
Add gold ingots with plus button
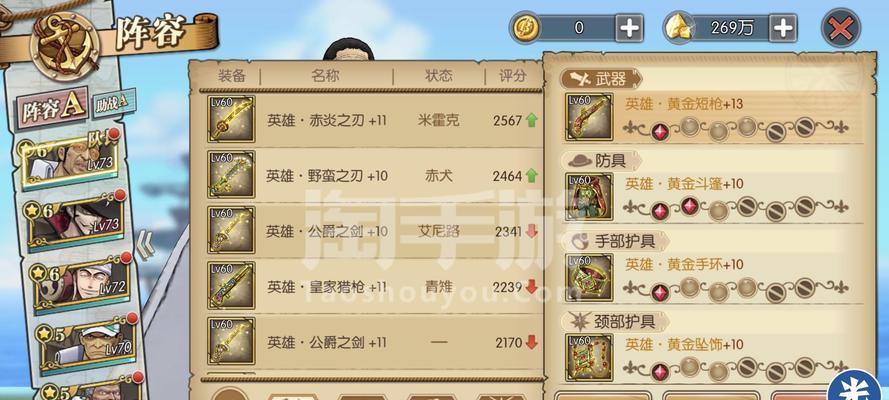[x=783, y=28]
